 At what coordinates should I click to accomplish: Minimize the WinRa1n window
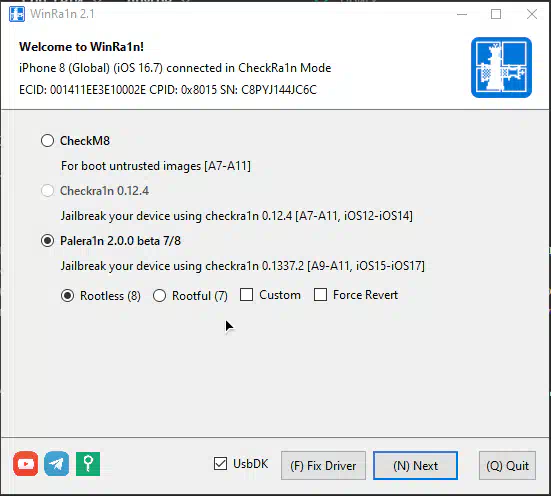(x=462, y=14)
